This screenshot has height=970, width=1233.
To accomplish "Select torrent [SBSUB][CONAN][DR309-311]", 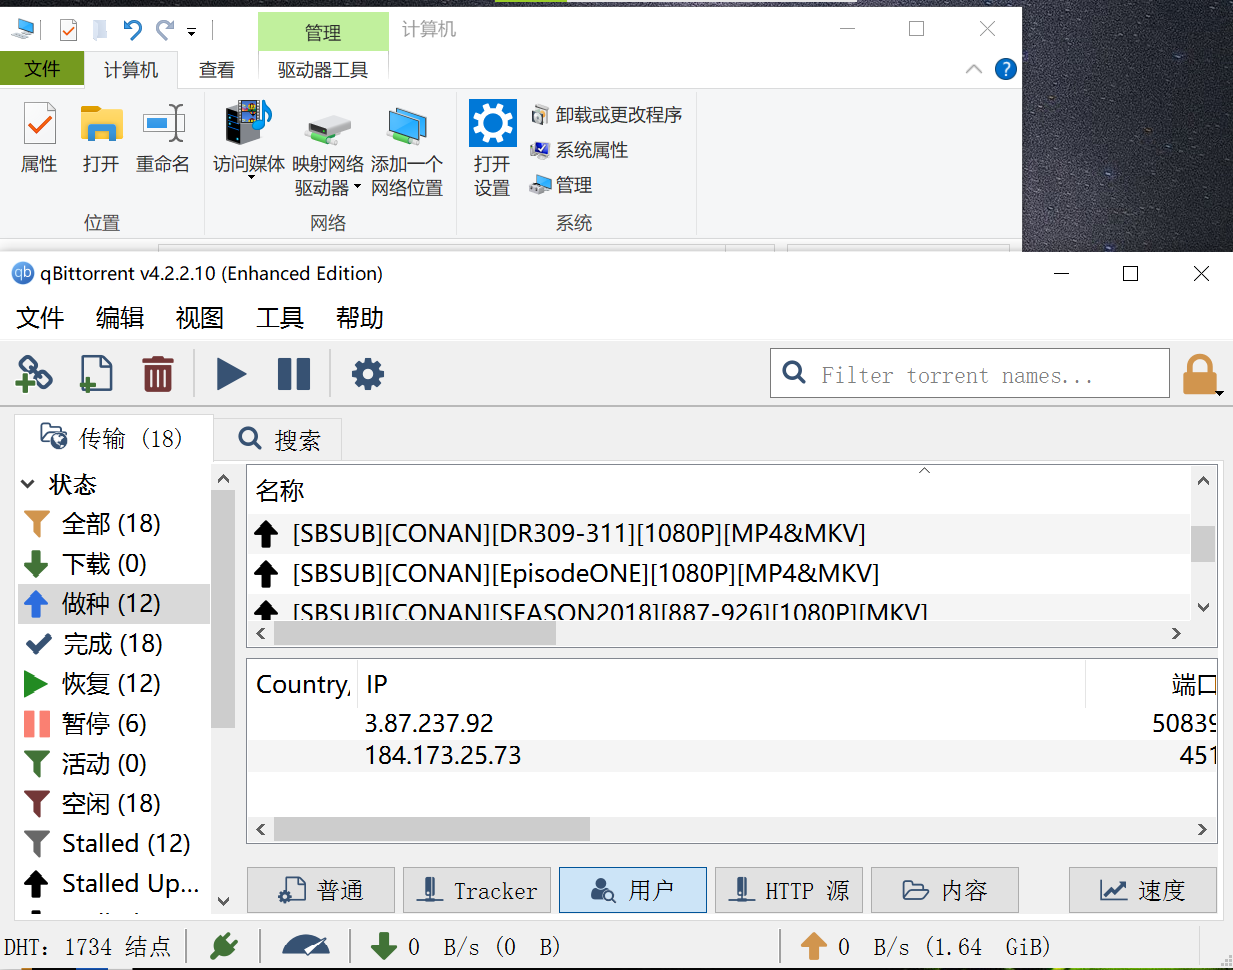I will 718,534.
